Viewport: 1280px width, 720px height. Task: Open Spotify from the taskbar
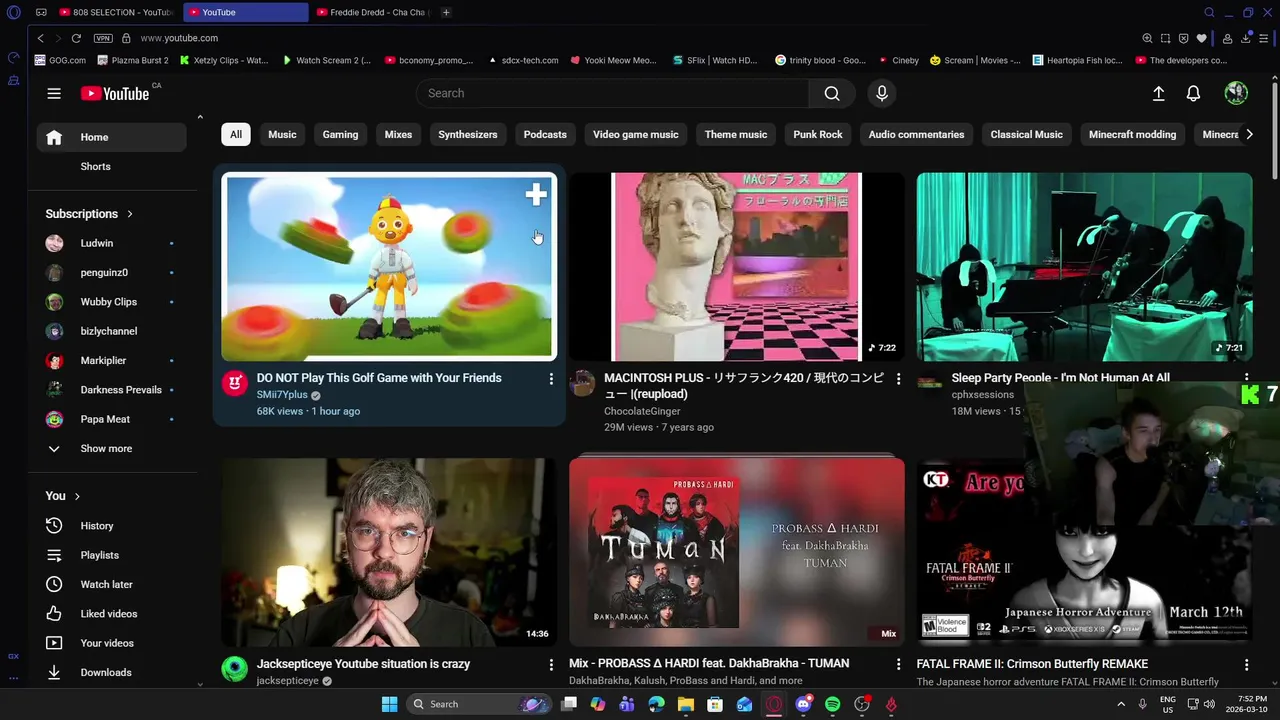click(x=832, y=704)
